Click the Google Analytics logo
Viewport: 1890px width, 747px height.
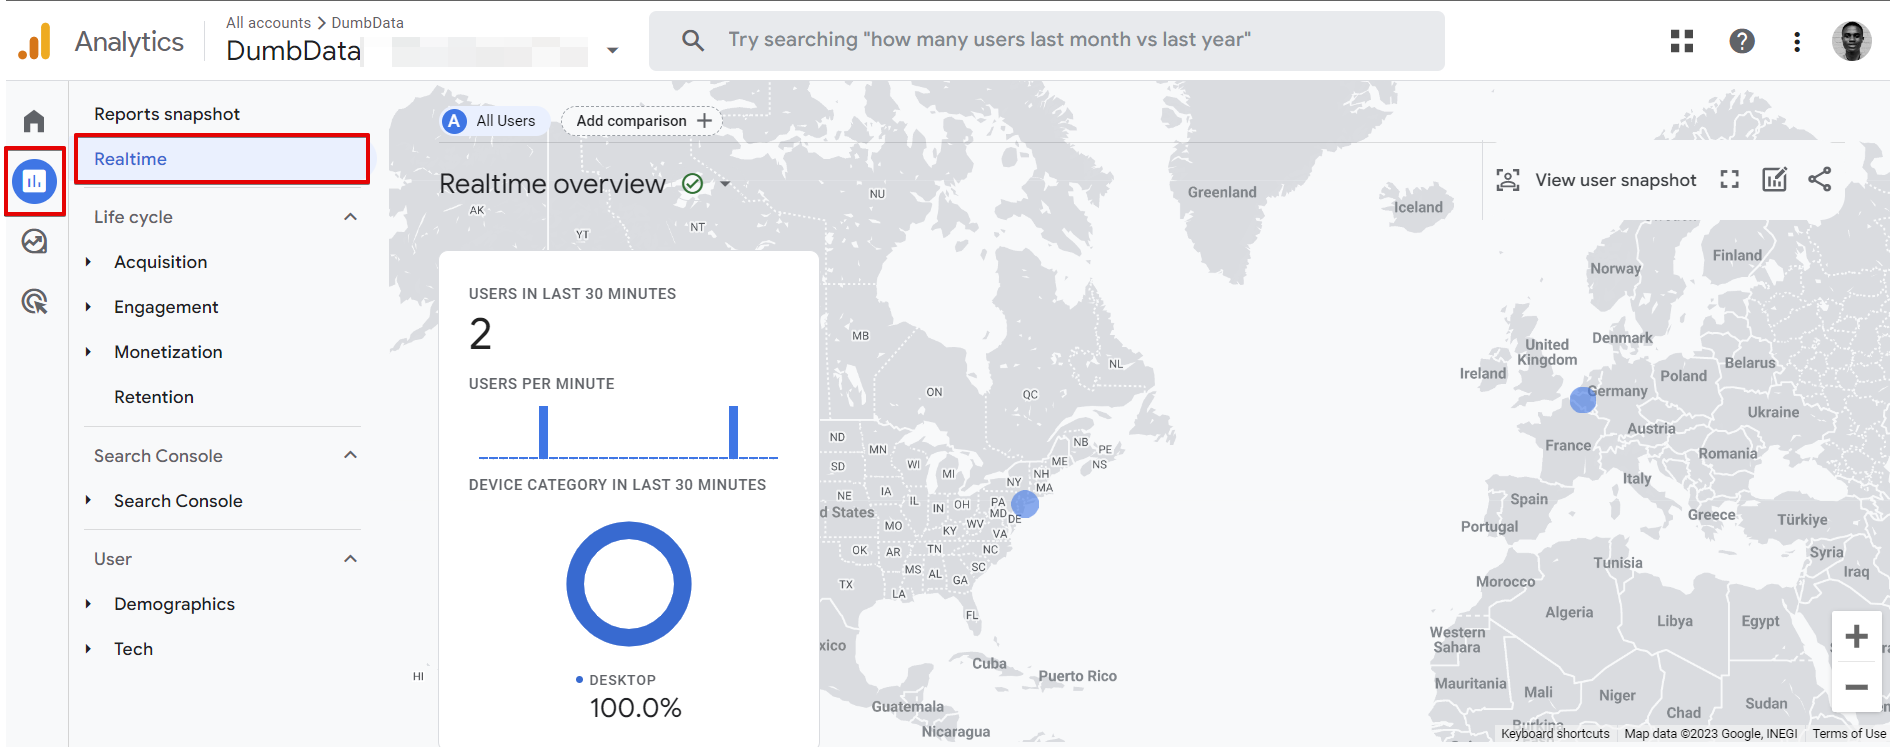tap(38, 41)
